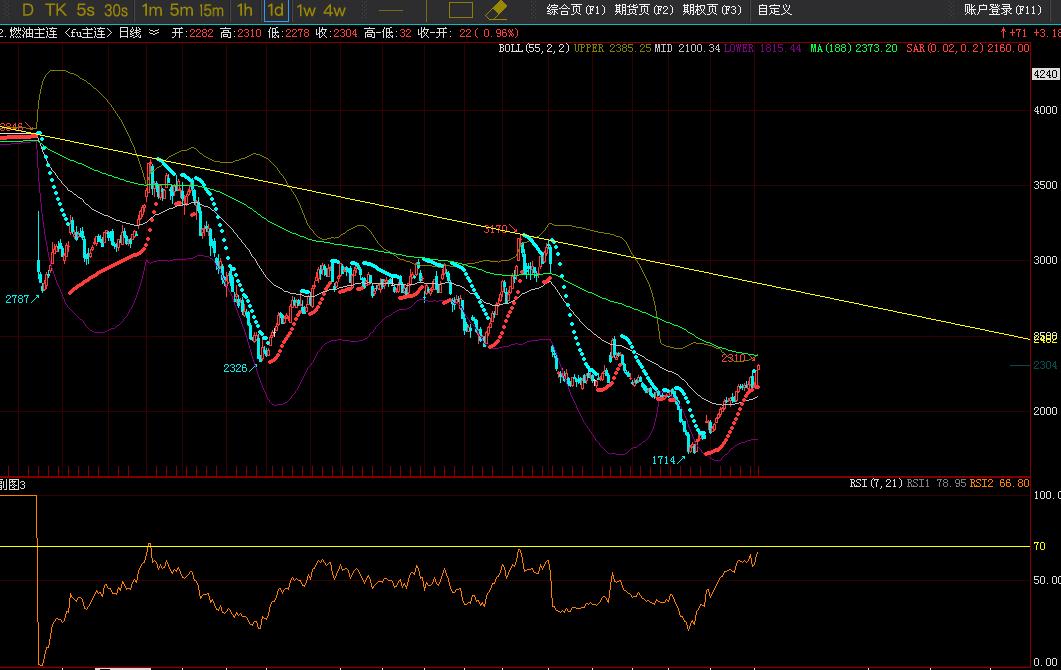Click the 3179 high price annotation

(x=500, y=229)
